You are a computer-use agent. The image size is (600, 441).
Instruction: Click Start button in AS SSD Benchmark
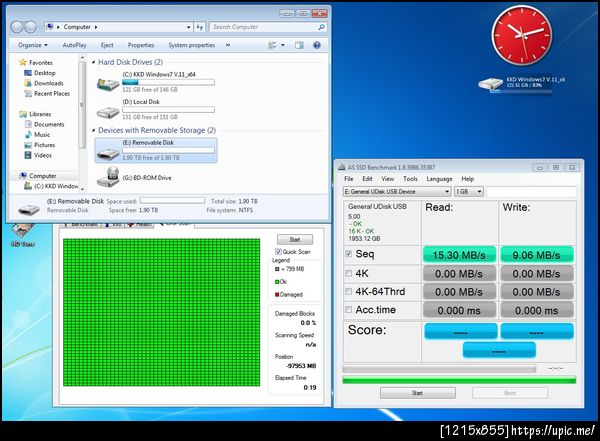point(417,393)
